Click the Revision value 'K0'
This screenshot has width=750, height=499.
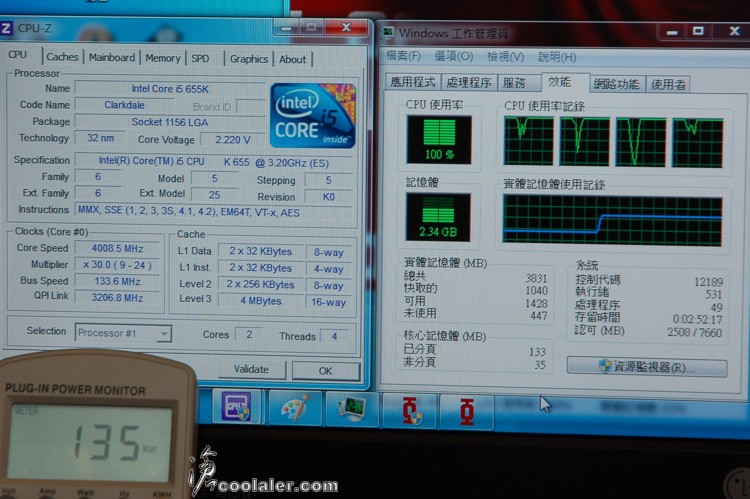click(x=329, y=197)
